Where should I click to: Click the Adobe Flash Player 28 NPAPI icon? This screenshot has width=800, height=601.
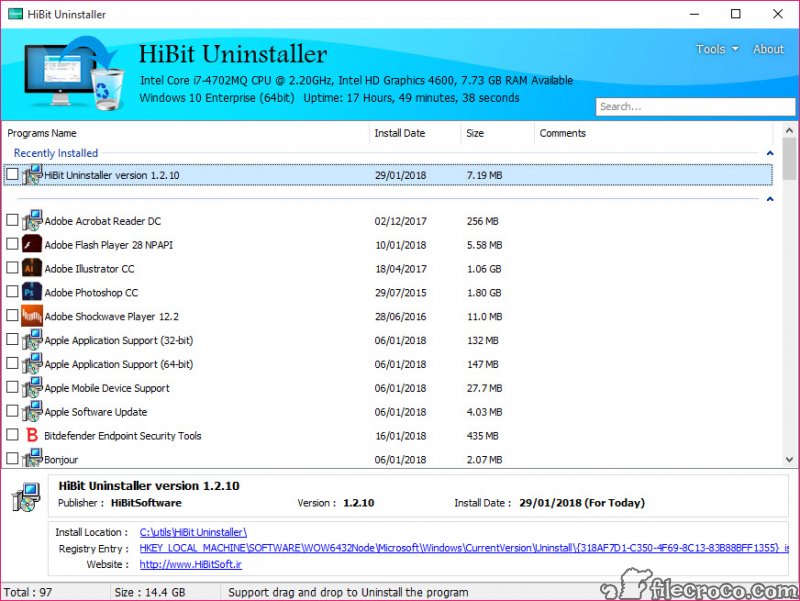(32, 244)
